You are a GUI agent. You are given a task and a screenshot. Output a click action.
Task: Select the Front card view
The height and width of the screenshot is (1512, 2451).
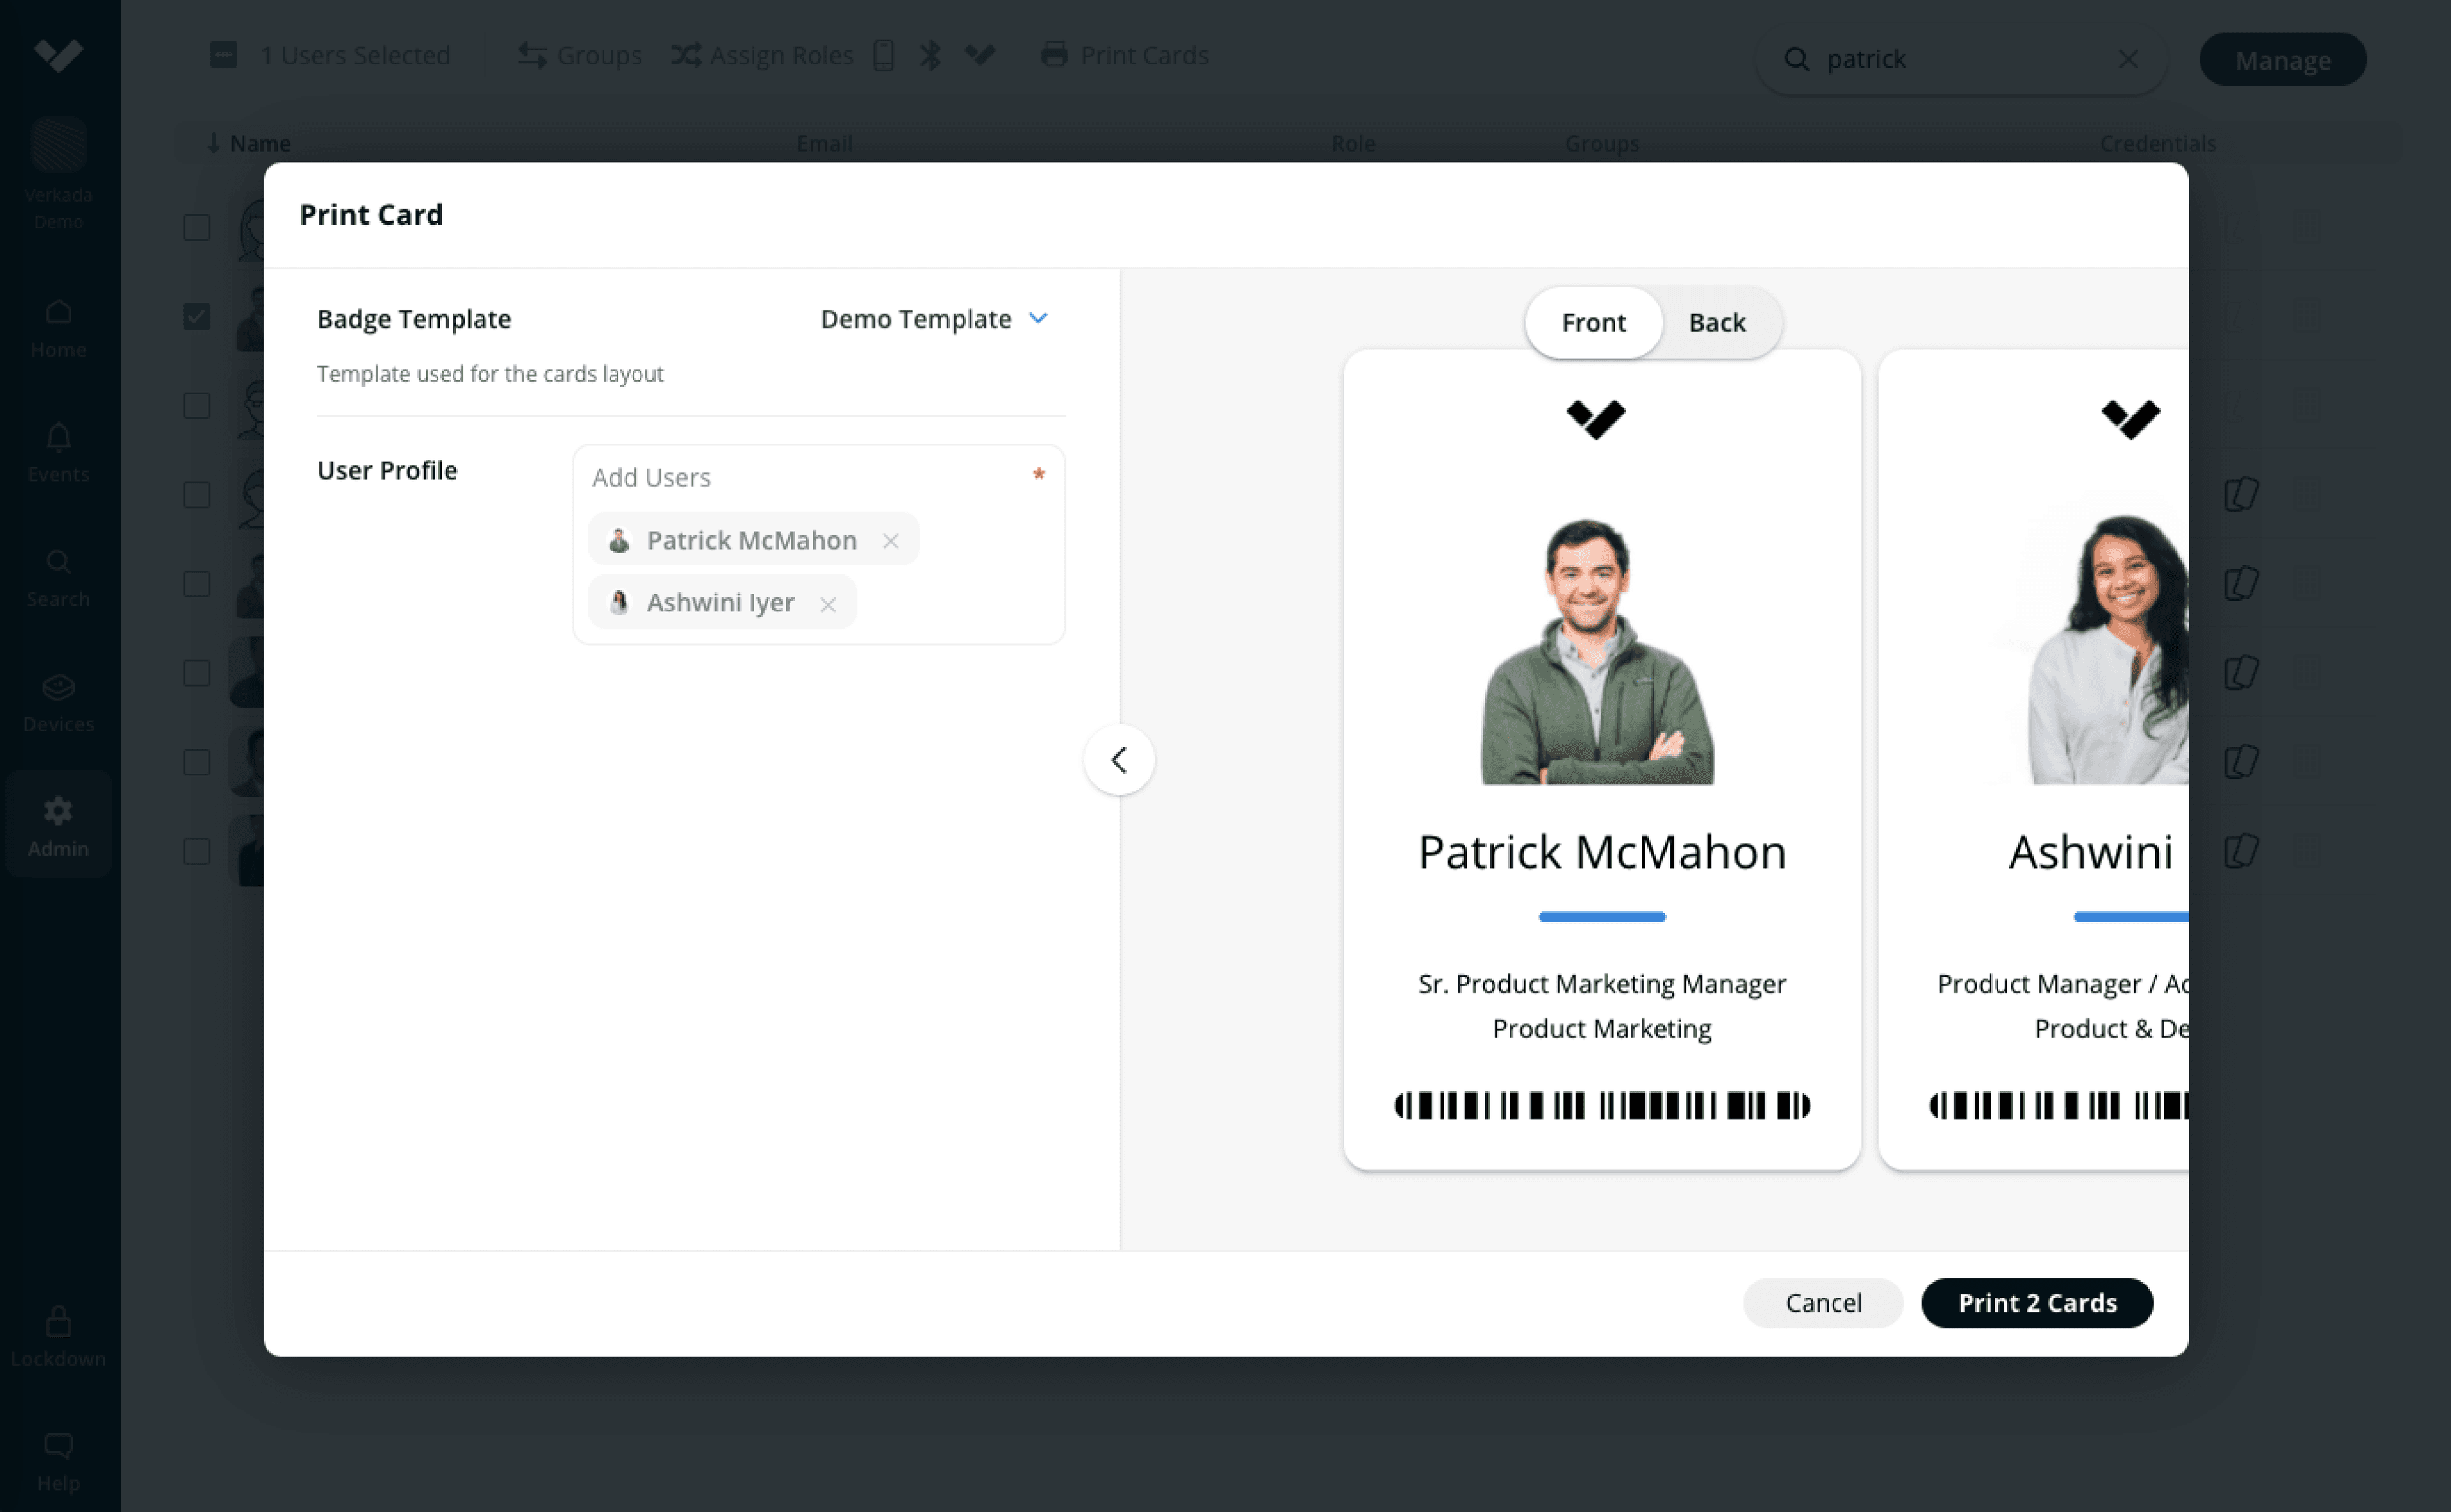click(x=1593, y=323)
